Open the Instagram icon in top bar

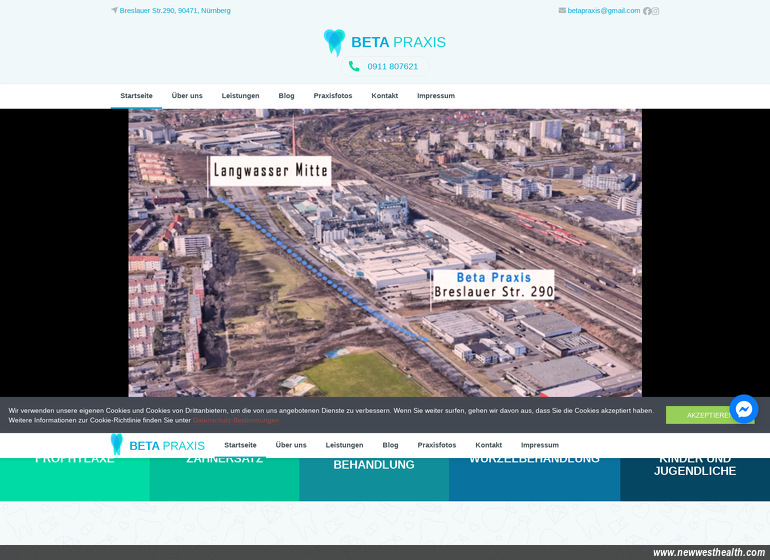click(655, 11)
